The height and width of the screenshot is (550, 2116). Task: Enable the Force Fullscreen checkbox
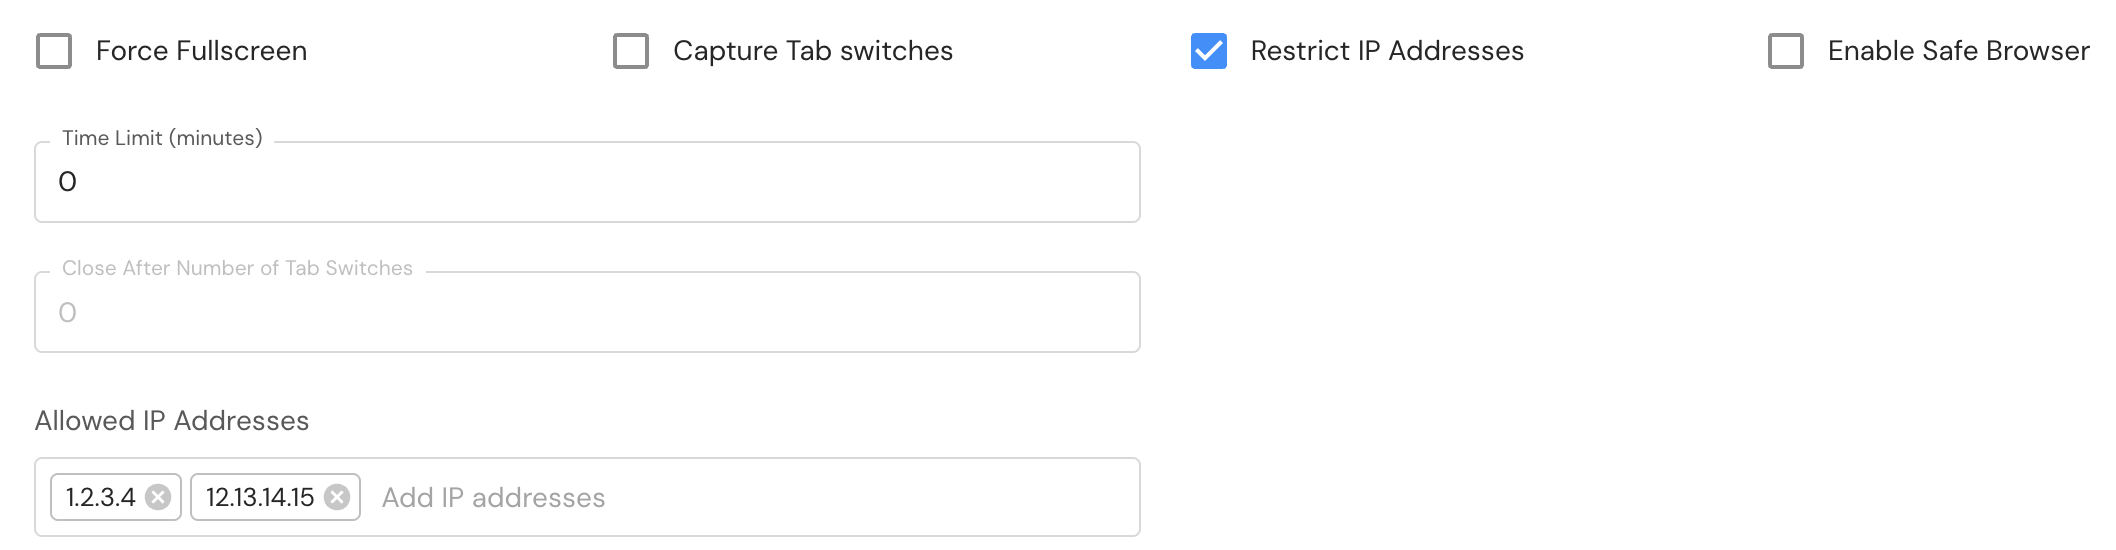click(54, 51)
